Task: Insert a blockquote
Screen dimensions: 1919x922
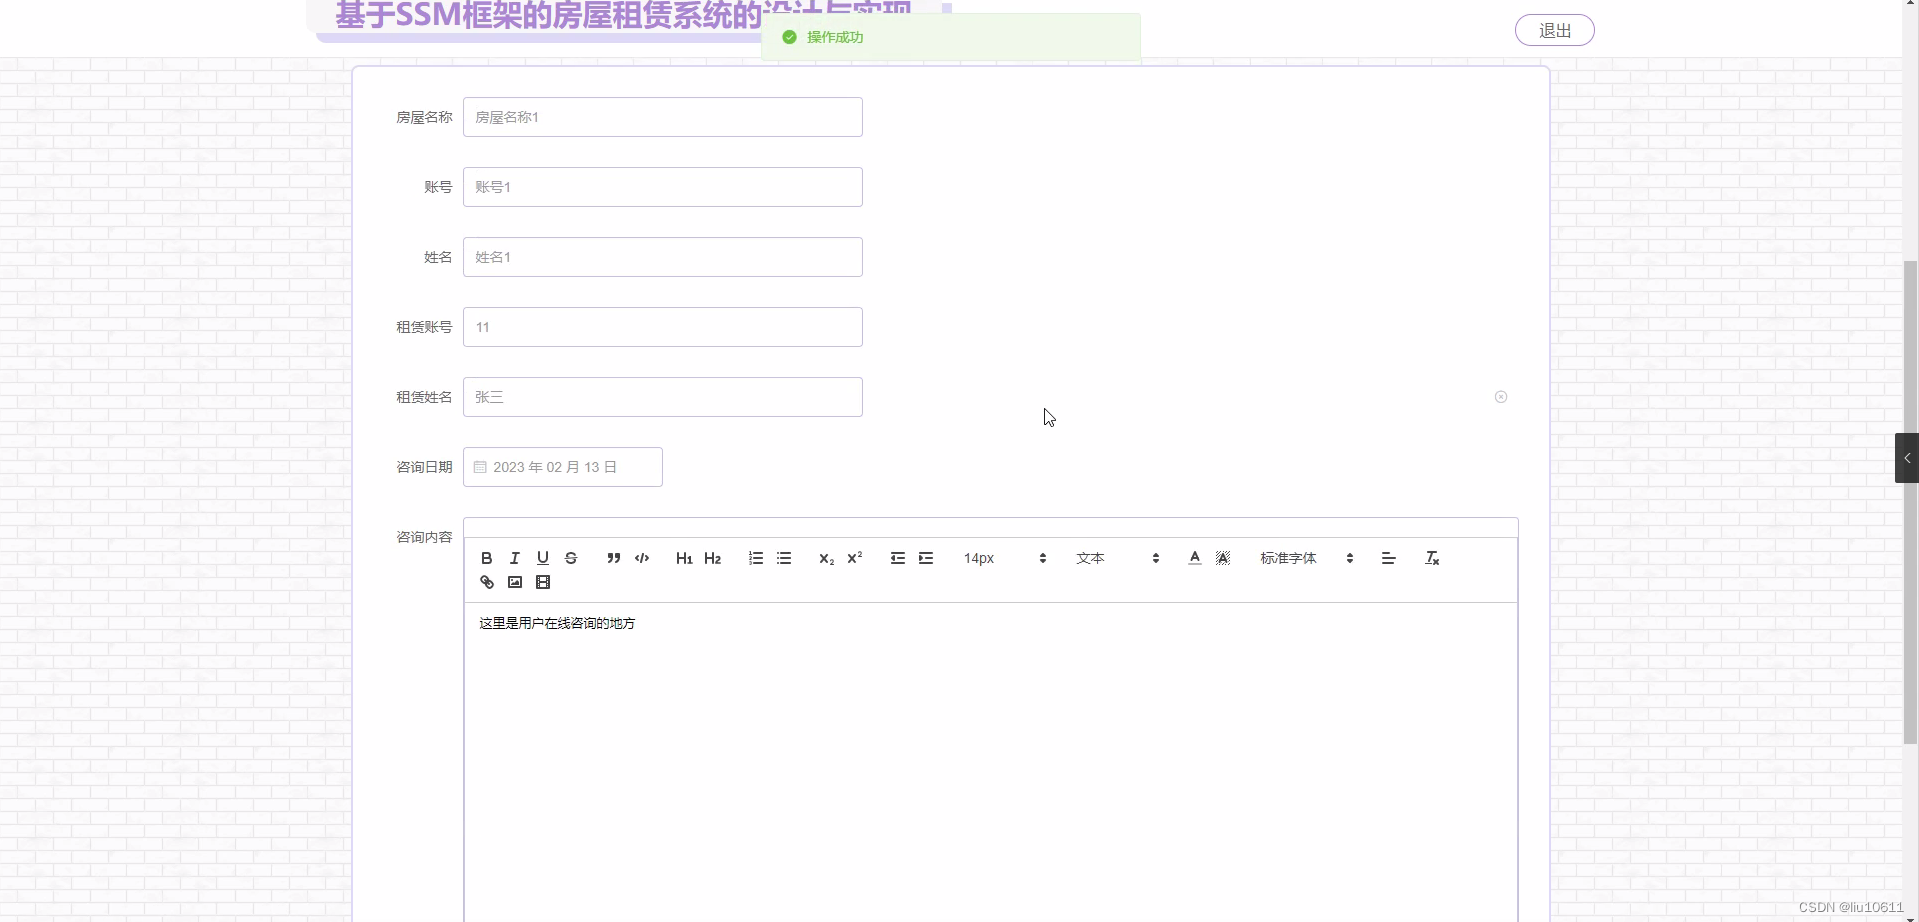Action: [613, 558]
